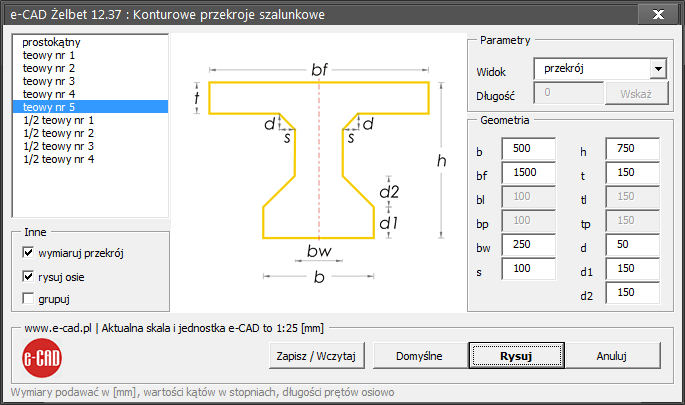Click the Widok combo box showing 'przekrój'

point(600,69)
